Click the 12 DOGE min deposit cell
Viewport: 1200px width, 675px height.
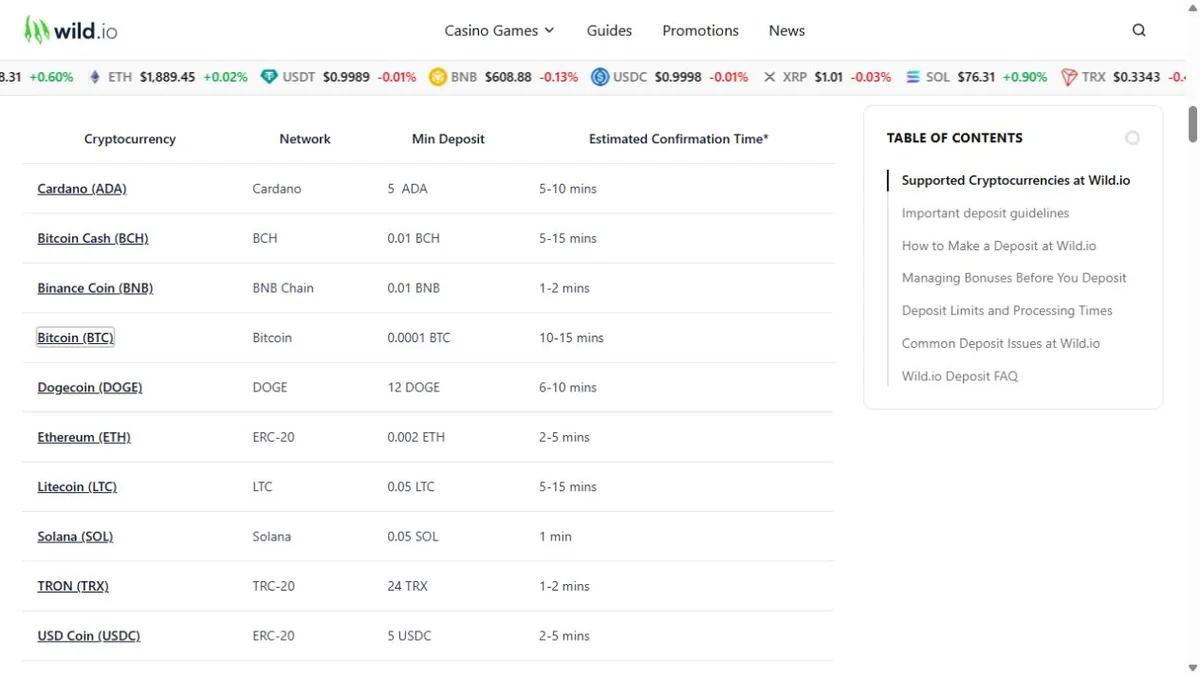point(413,387)
